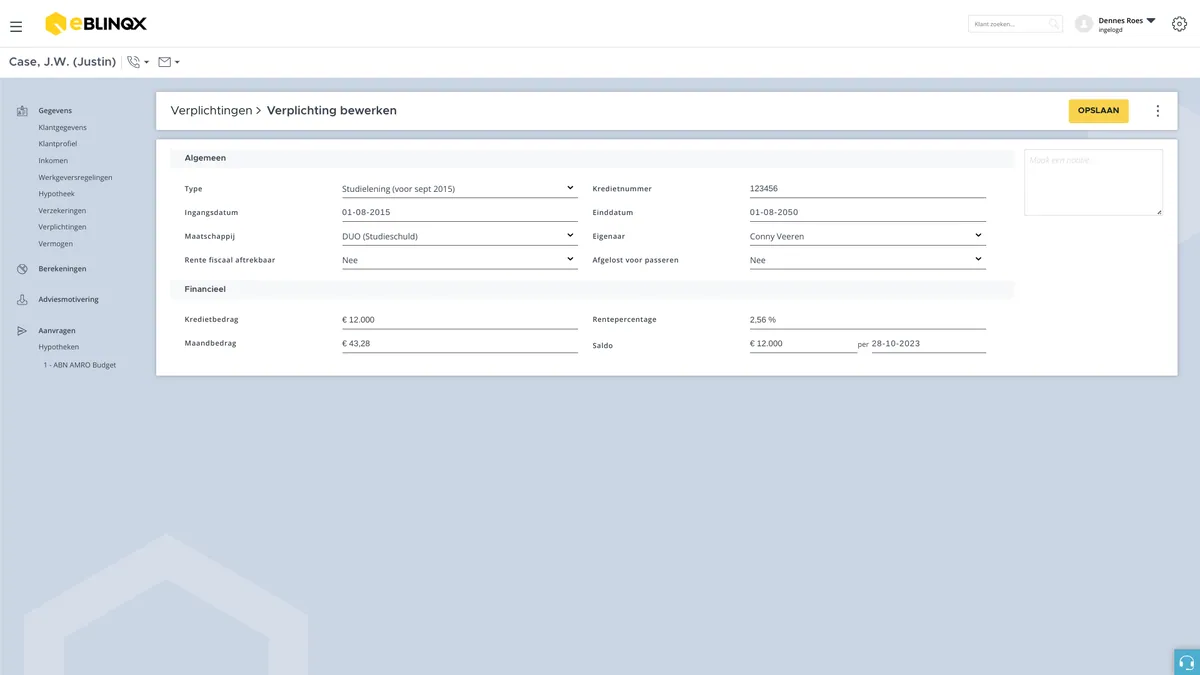
Task: Open the Type dropdown
Action: coord(460,188)
